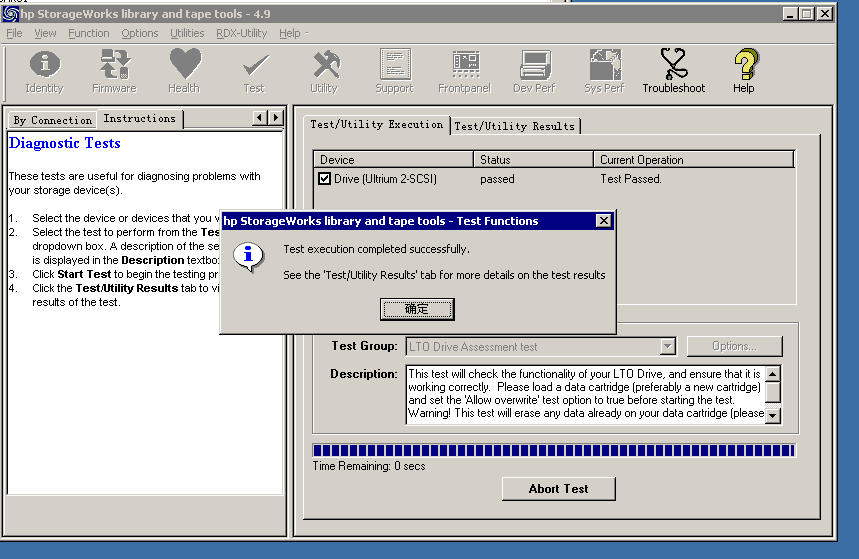Click the 'Test Passed.' operation cell
Screen dimensions: 859x559
tap(631, 179)
